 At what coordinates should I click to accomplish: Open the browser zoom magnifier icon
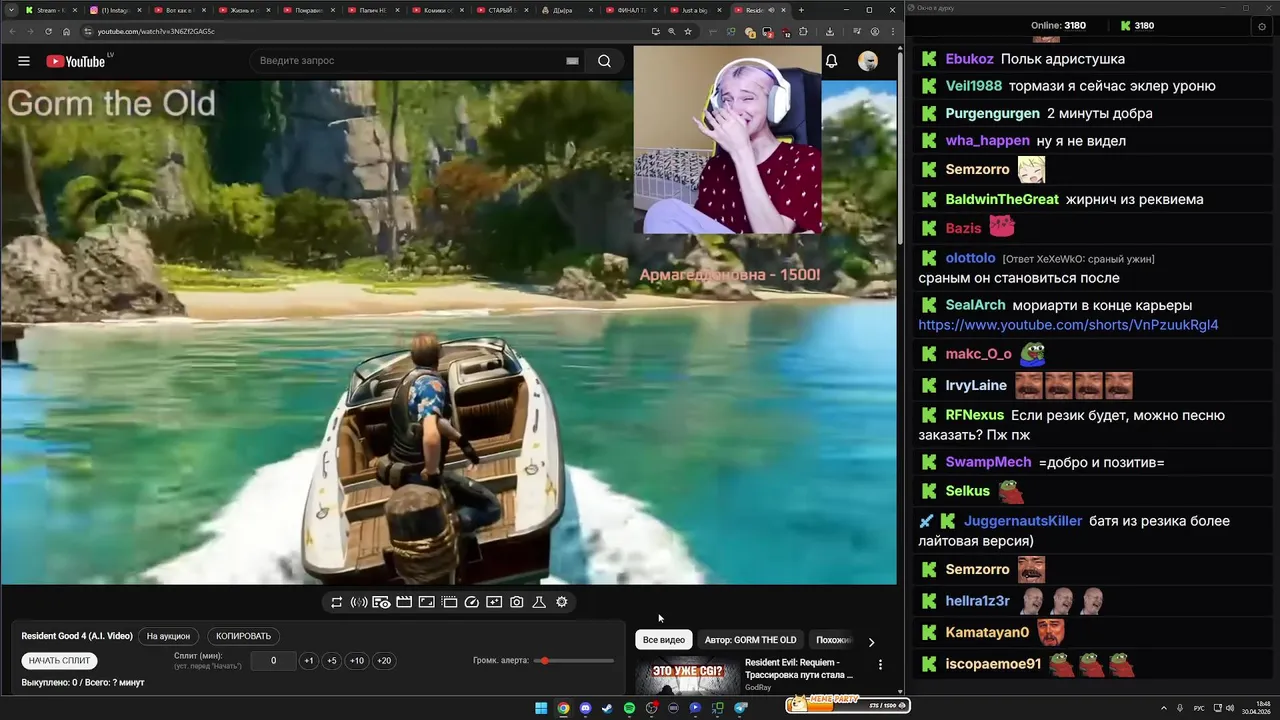click(x=671, y=31)
